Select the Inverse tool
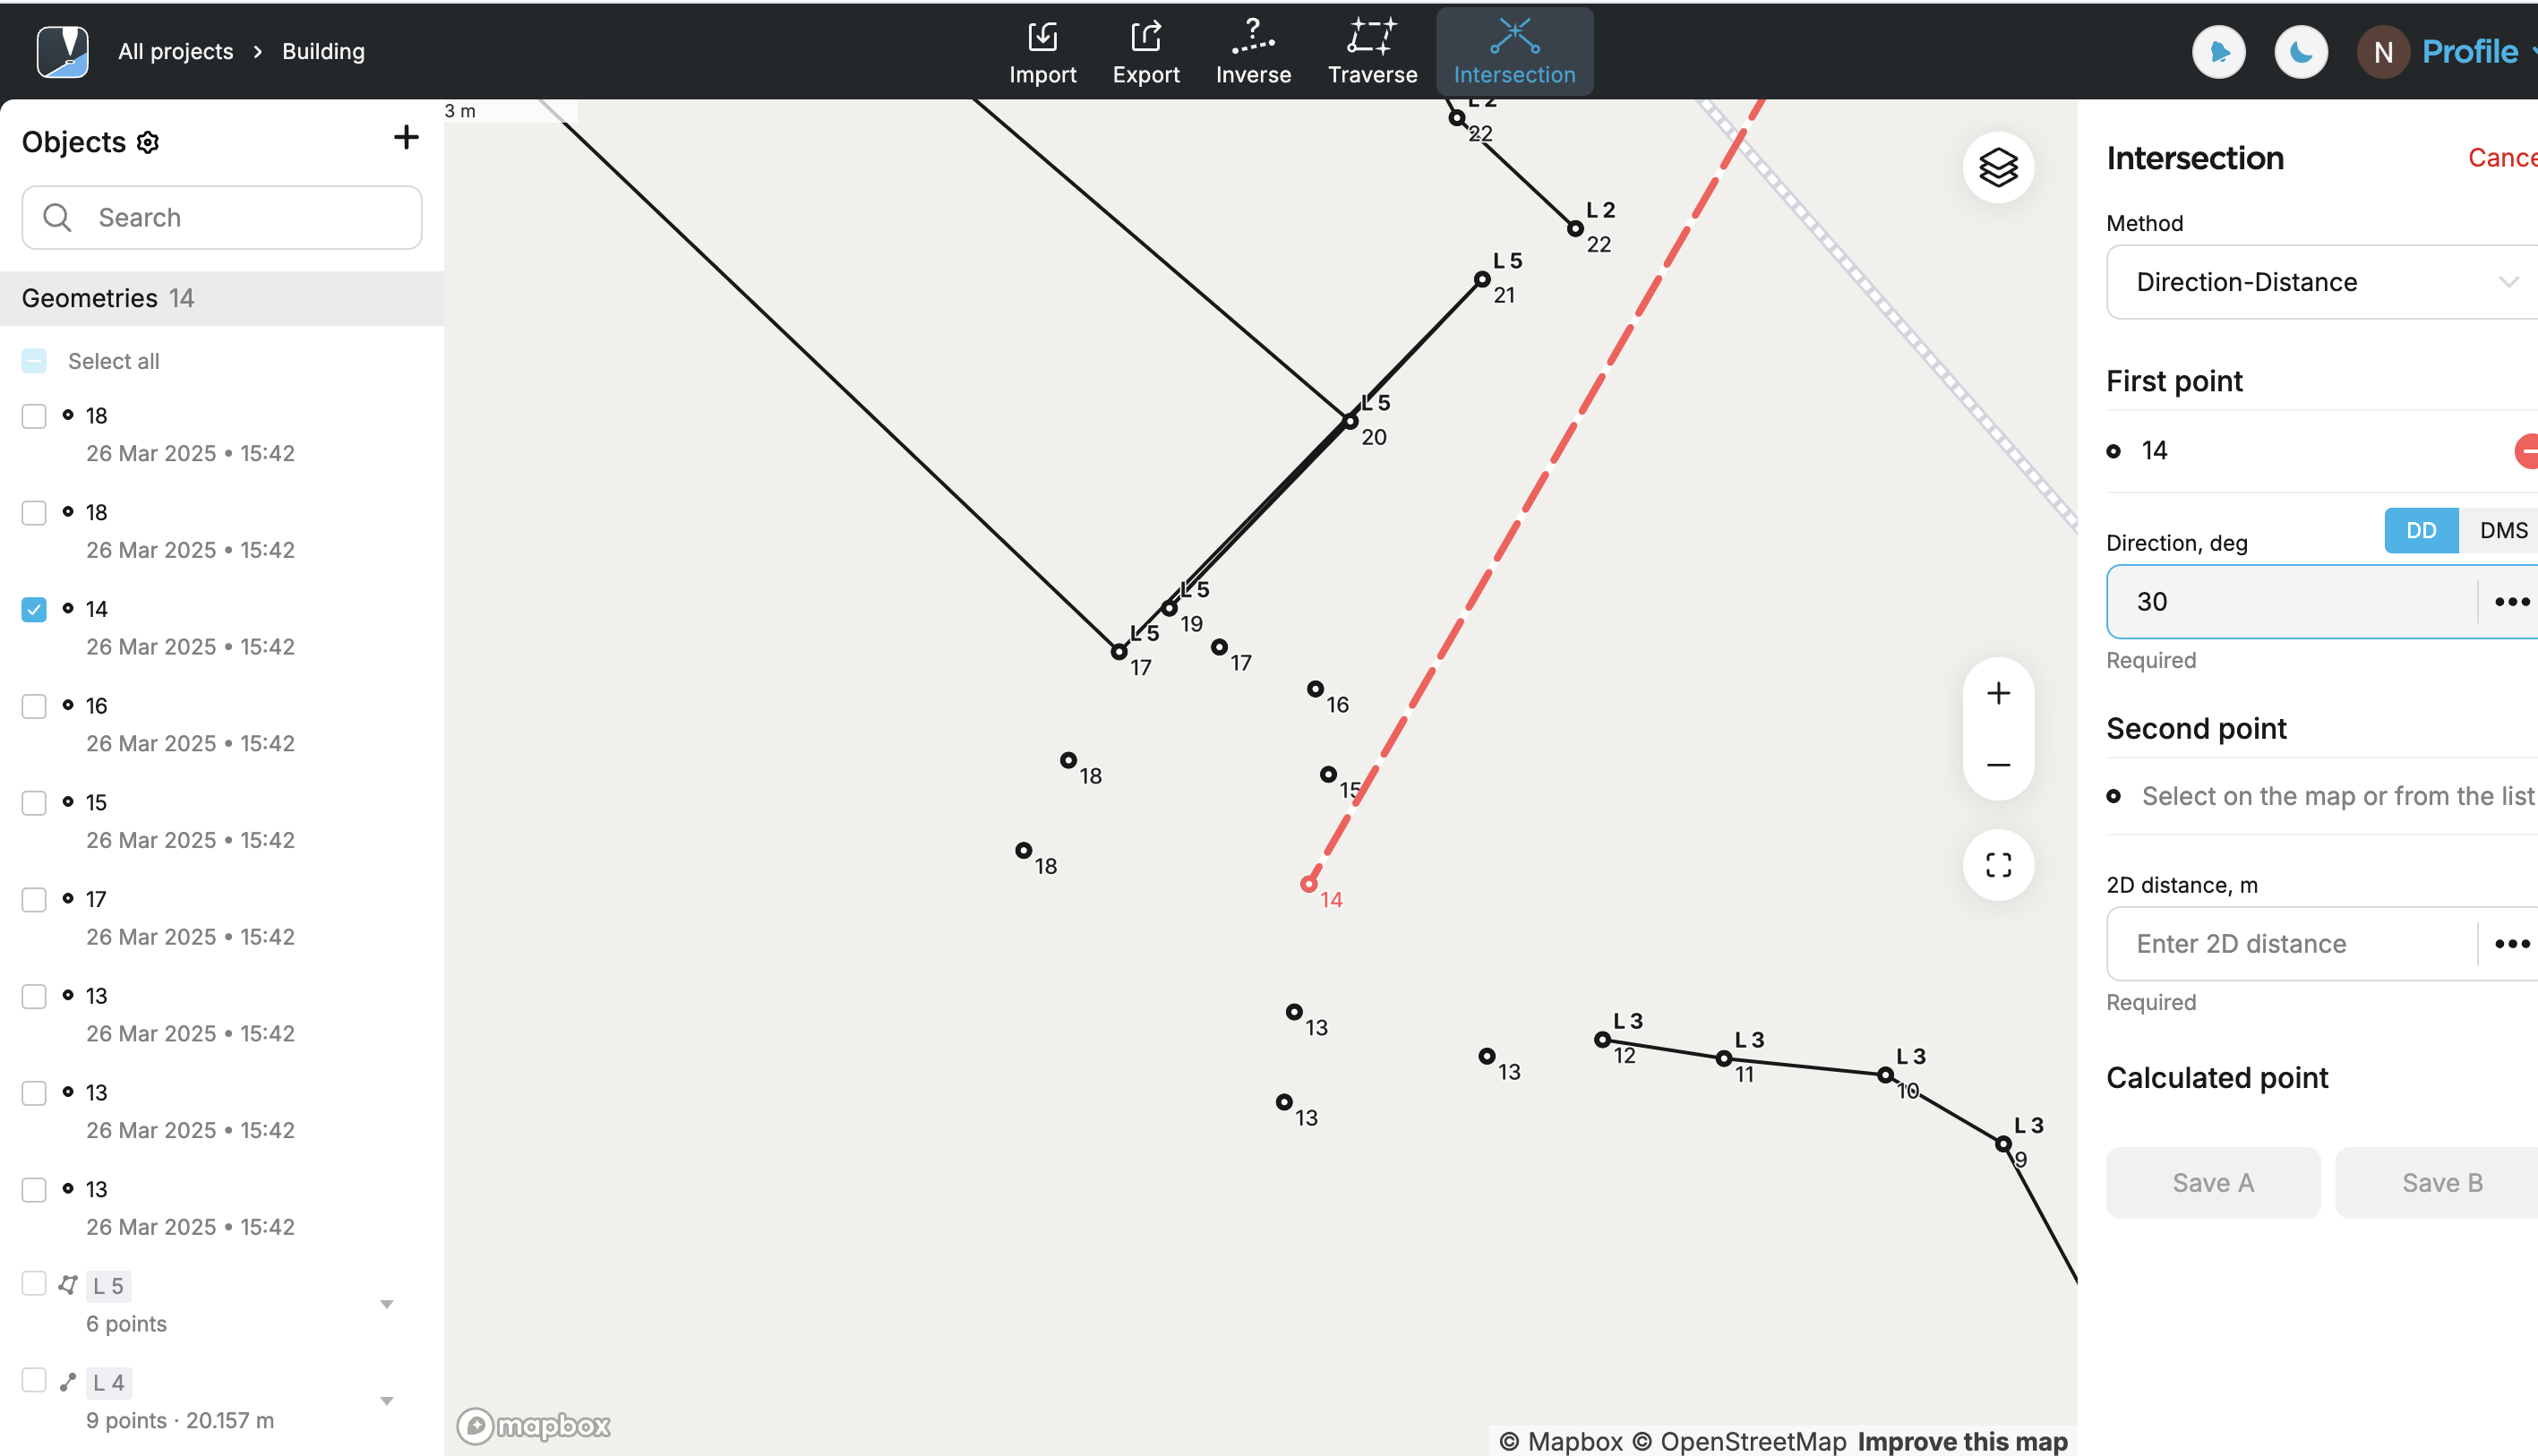 [1253, 52]
